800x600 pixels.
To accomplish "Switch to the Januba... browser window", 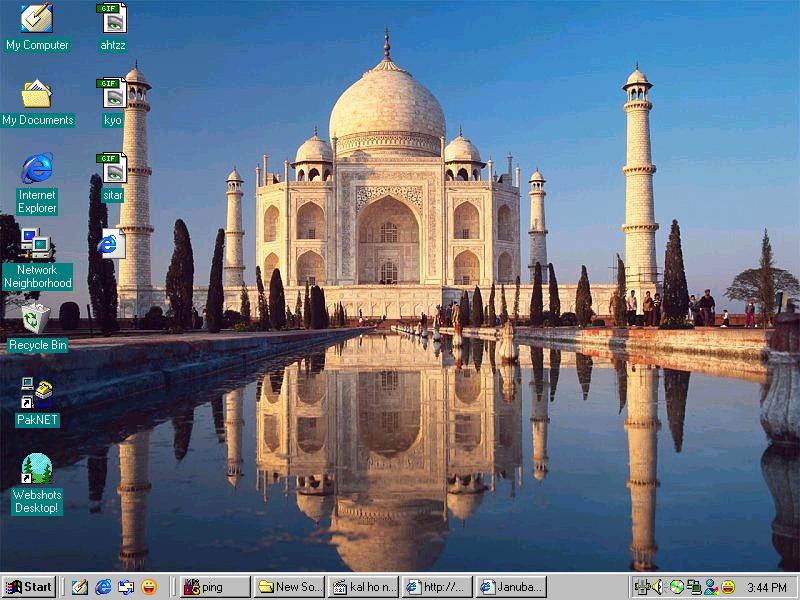I will 511,587.
